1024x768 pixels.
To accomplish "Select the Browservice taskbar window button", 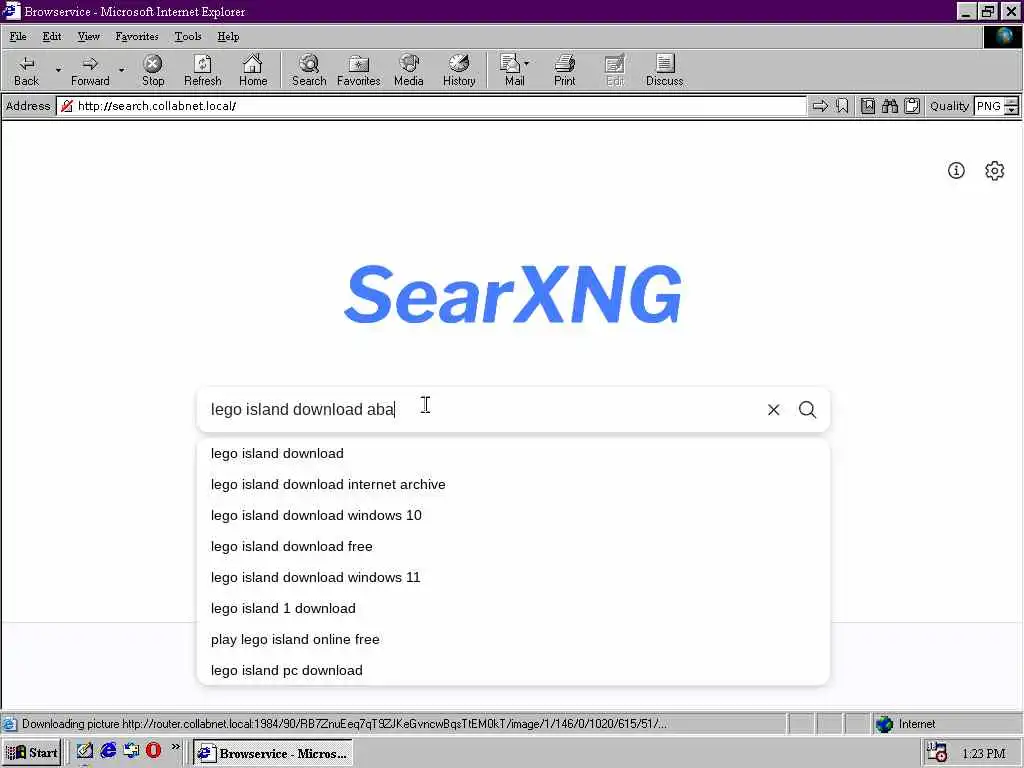I will (274, 752).
